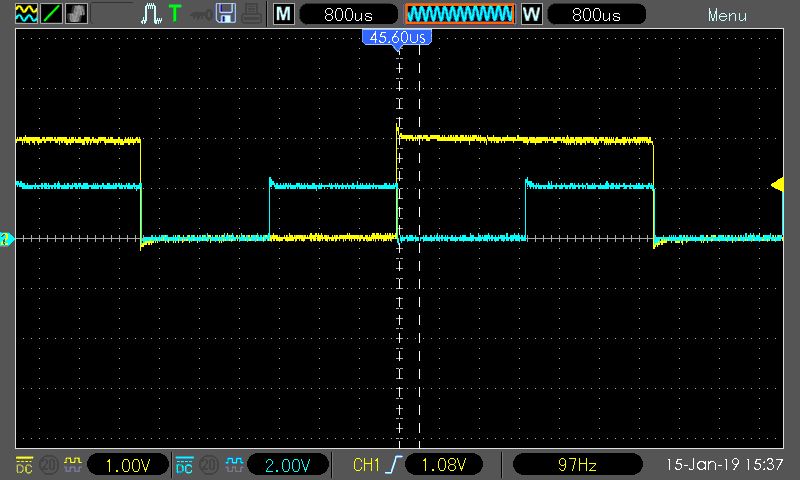Click the W window timebase icon

point(532,15)
